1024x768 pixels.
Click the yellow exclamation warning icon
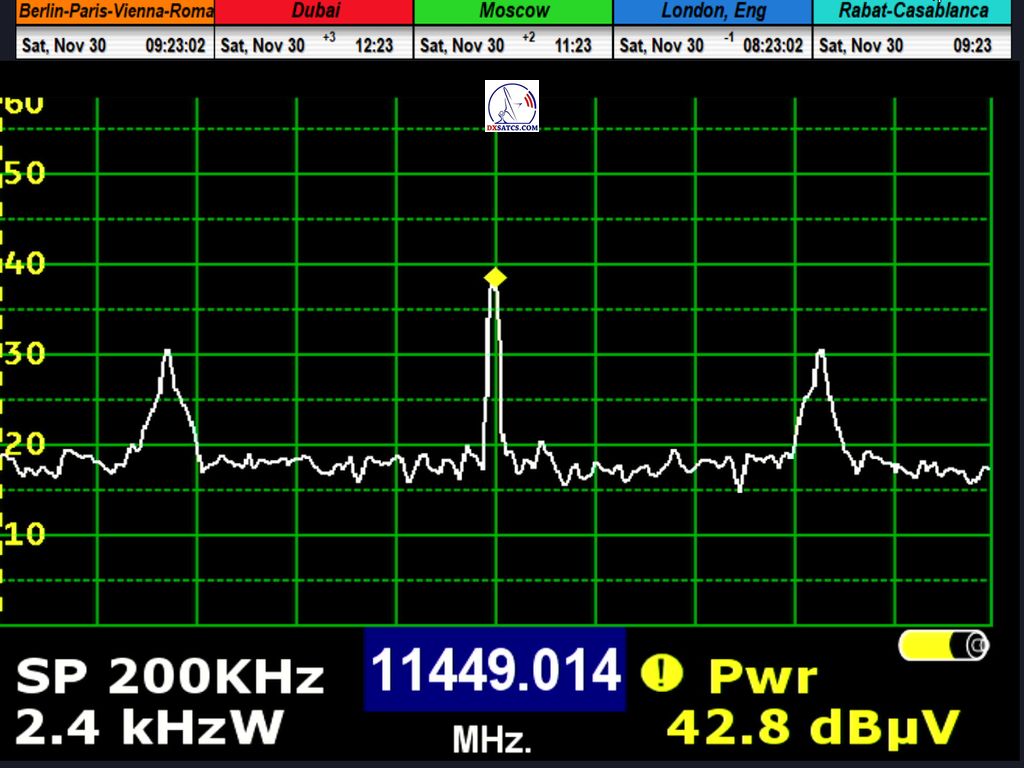(x=661, y=674)
